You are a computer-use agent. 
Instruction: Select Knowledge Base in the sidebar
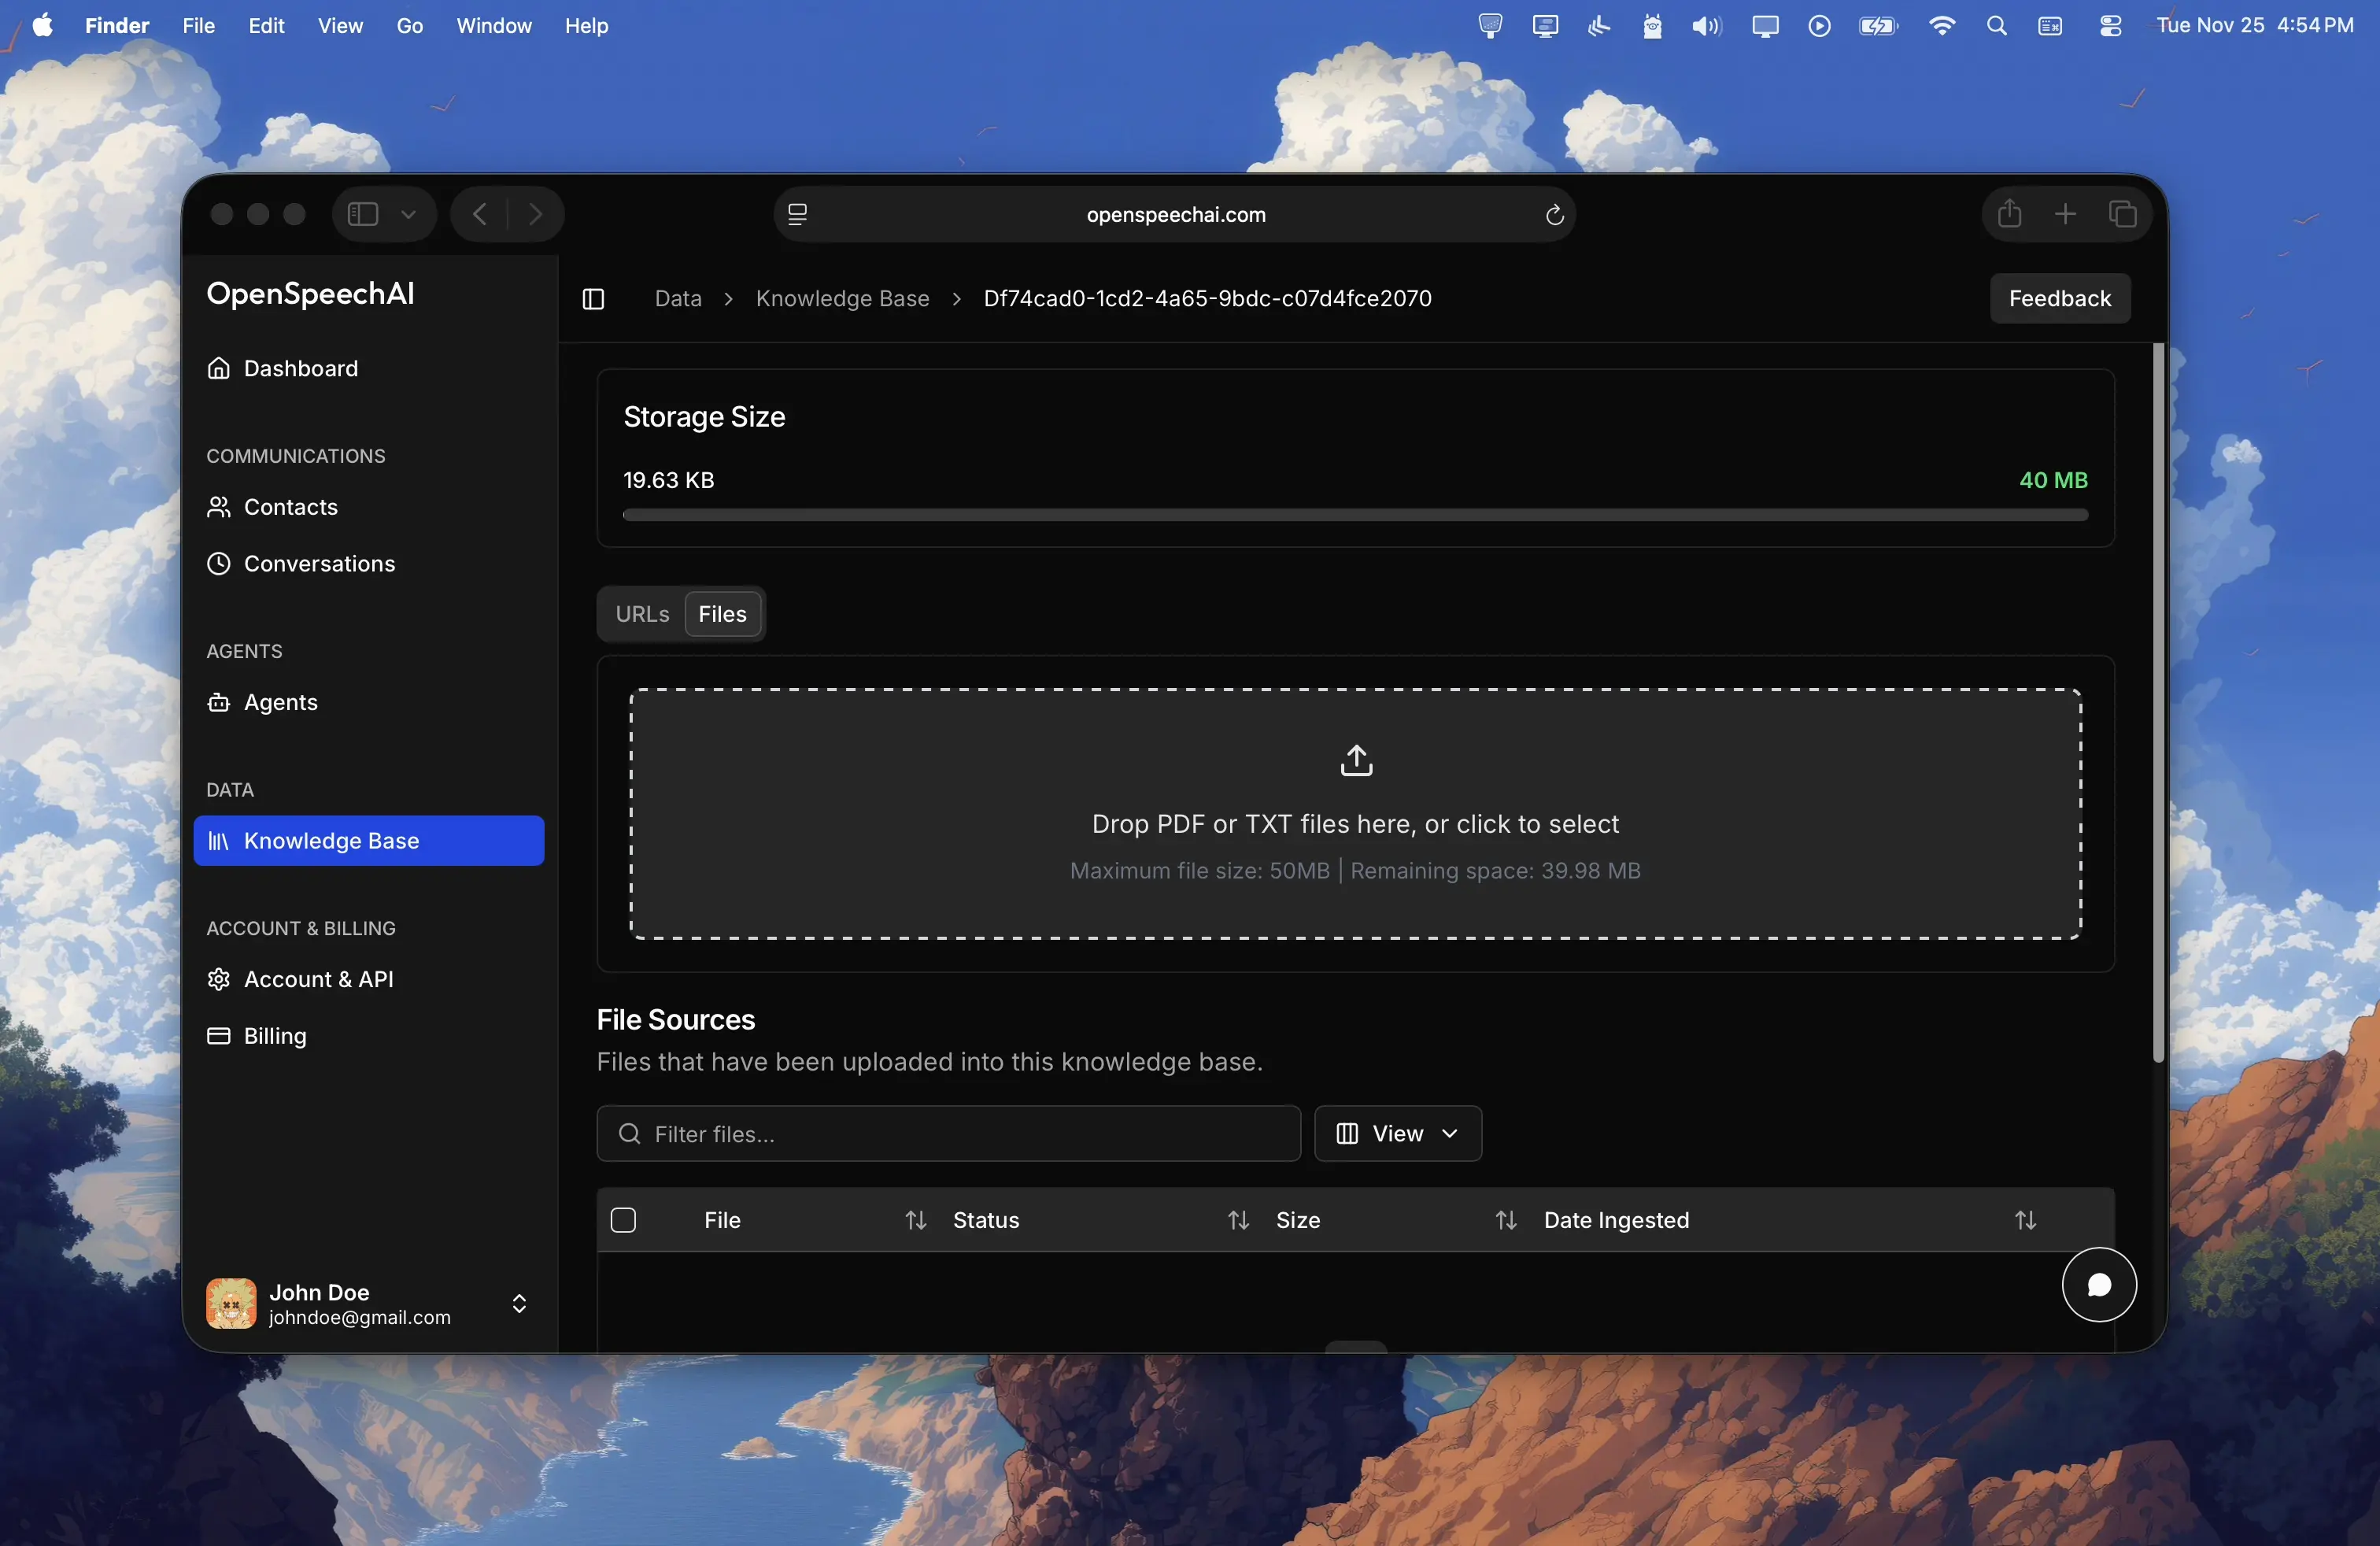[x=369, y=841]
